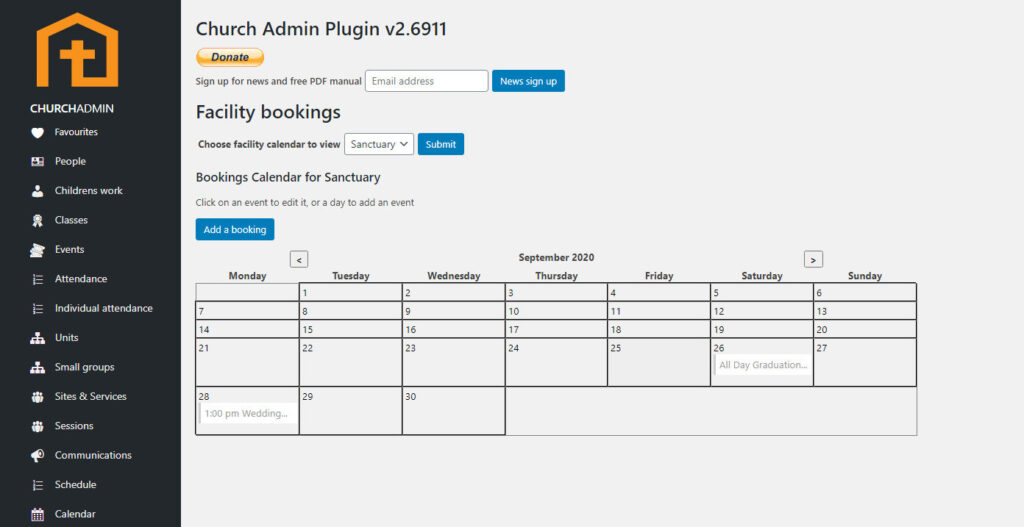
Task: Open the 1:00 pm Wedding event
Action: (246, 413)
